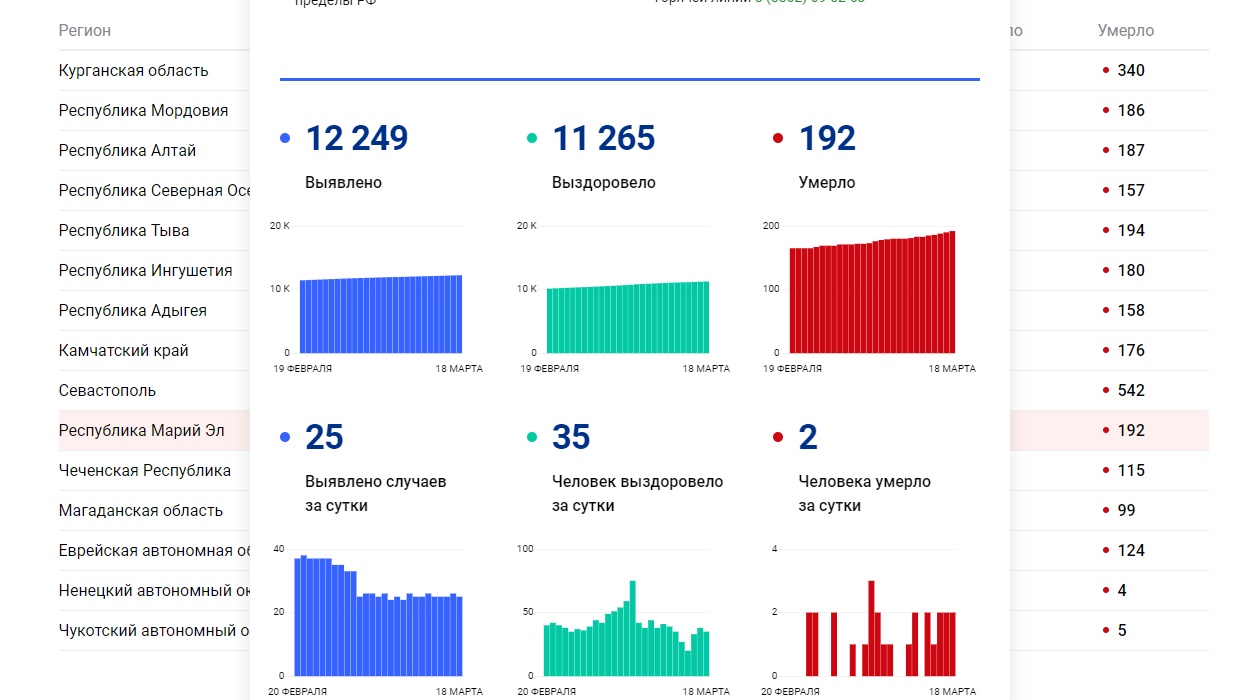This screenshot has width=1238, height=700.
Task: Sort table by Регион column header
Action: (85, 31)
